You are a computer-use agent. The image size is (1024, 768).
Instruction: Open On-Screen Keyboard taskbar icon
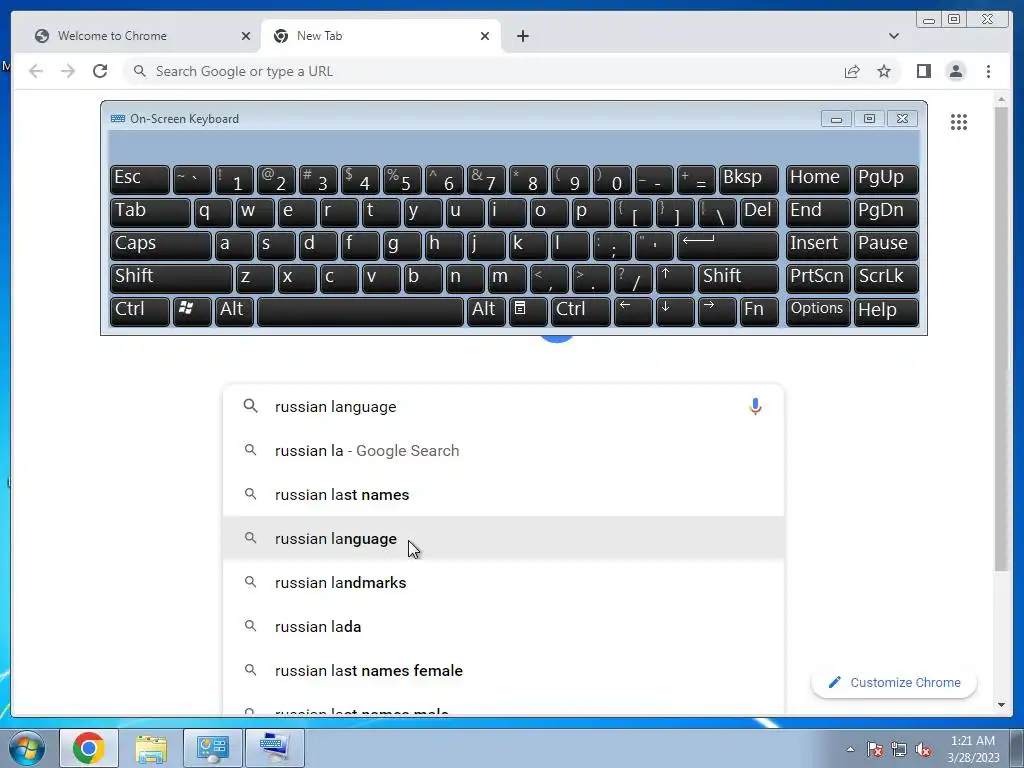274,748
